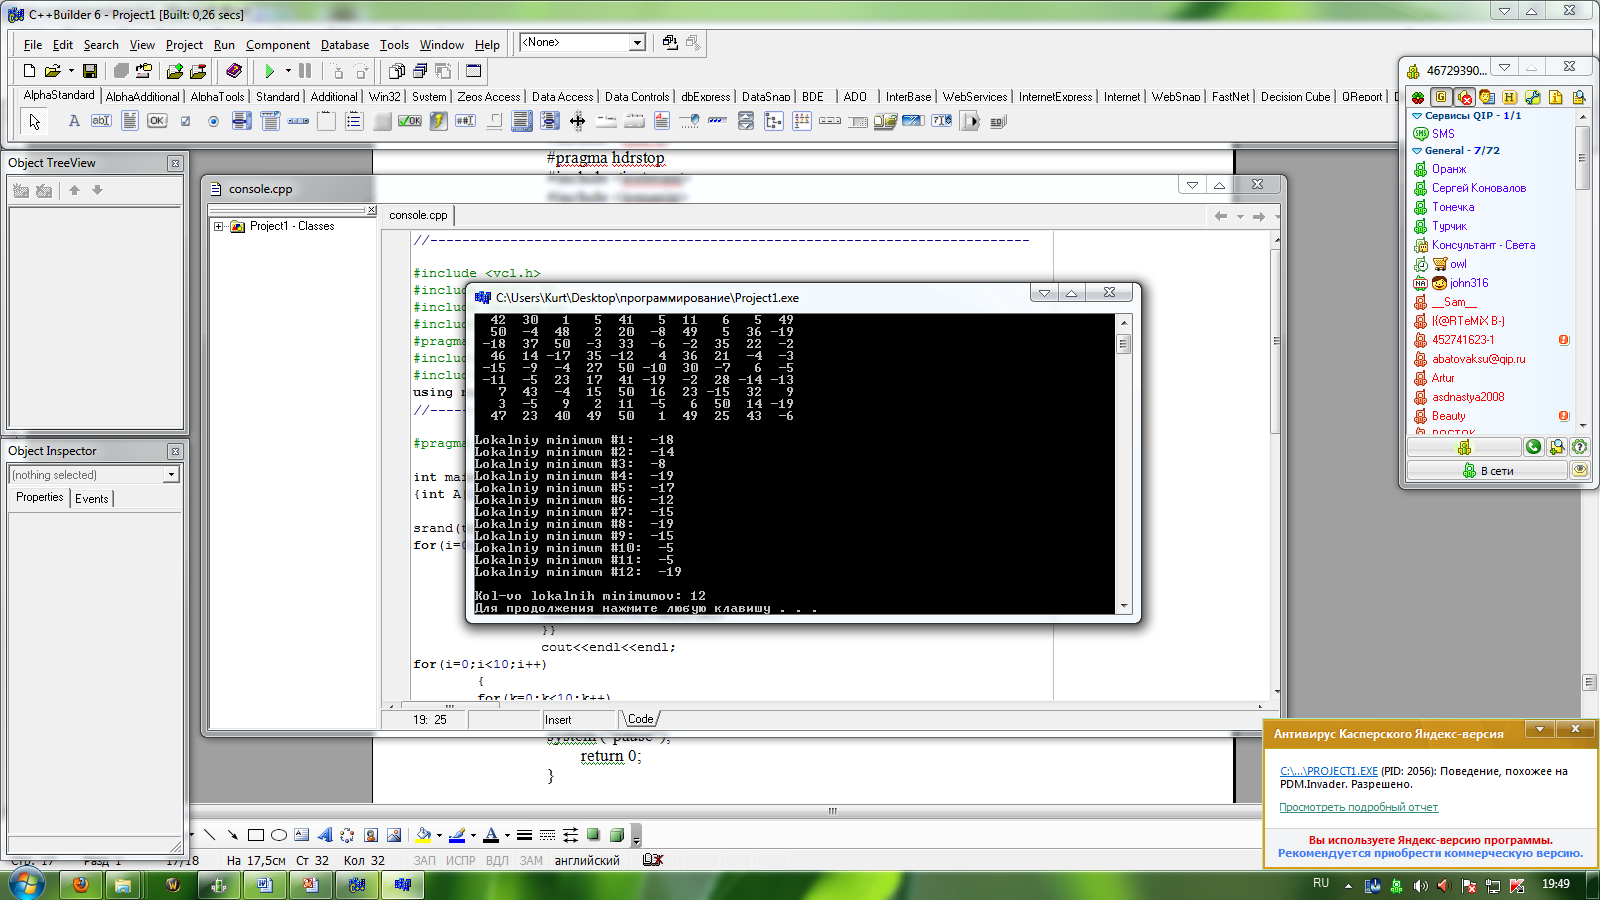Open the Search menu
The height and width of the screenshot is (900, 1600).
pos(101,45)
